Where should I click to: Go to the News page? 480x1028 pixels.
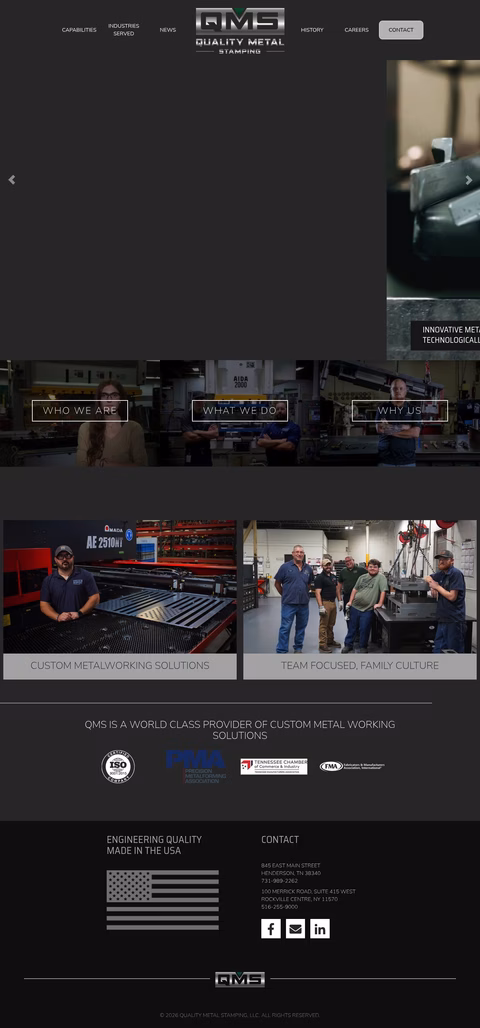(167, 30)
